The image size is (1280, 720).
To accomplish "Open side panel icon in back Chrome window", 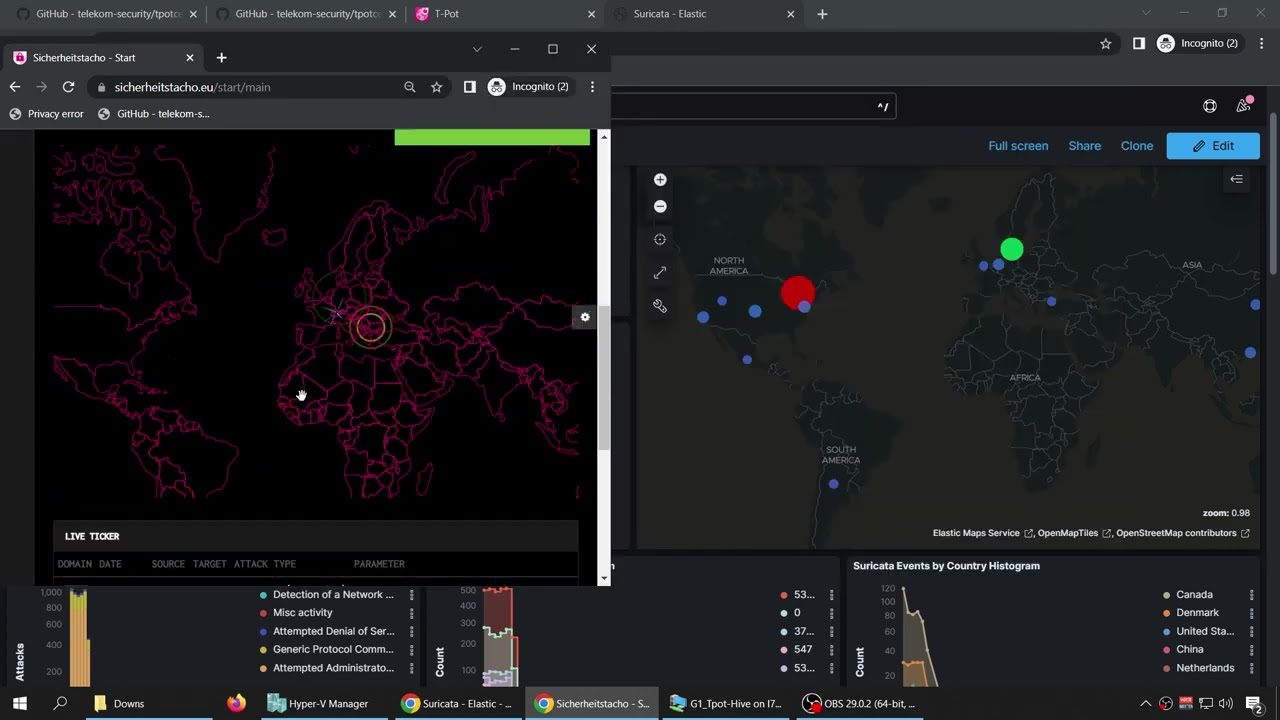I will [x=1138, y=43].
